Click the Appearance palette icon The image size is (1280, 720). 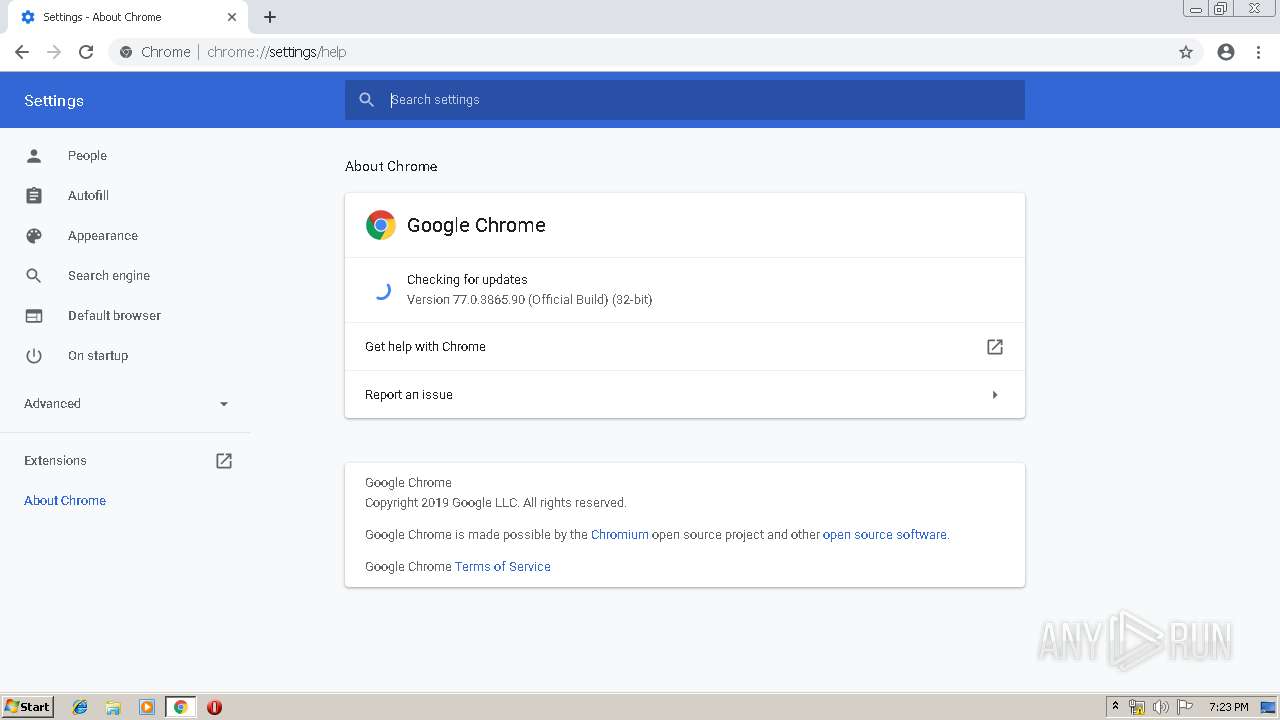pos(34,236)
